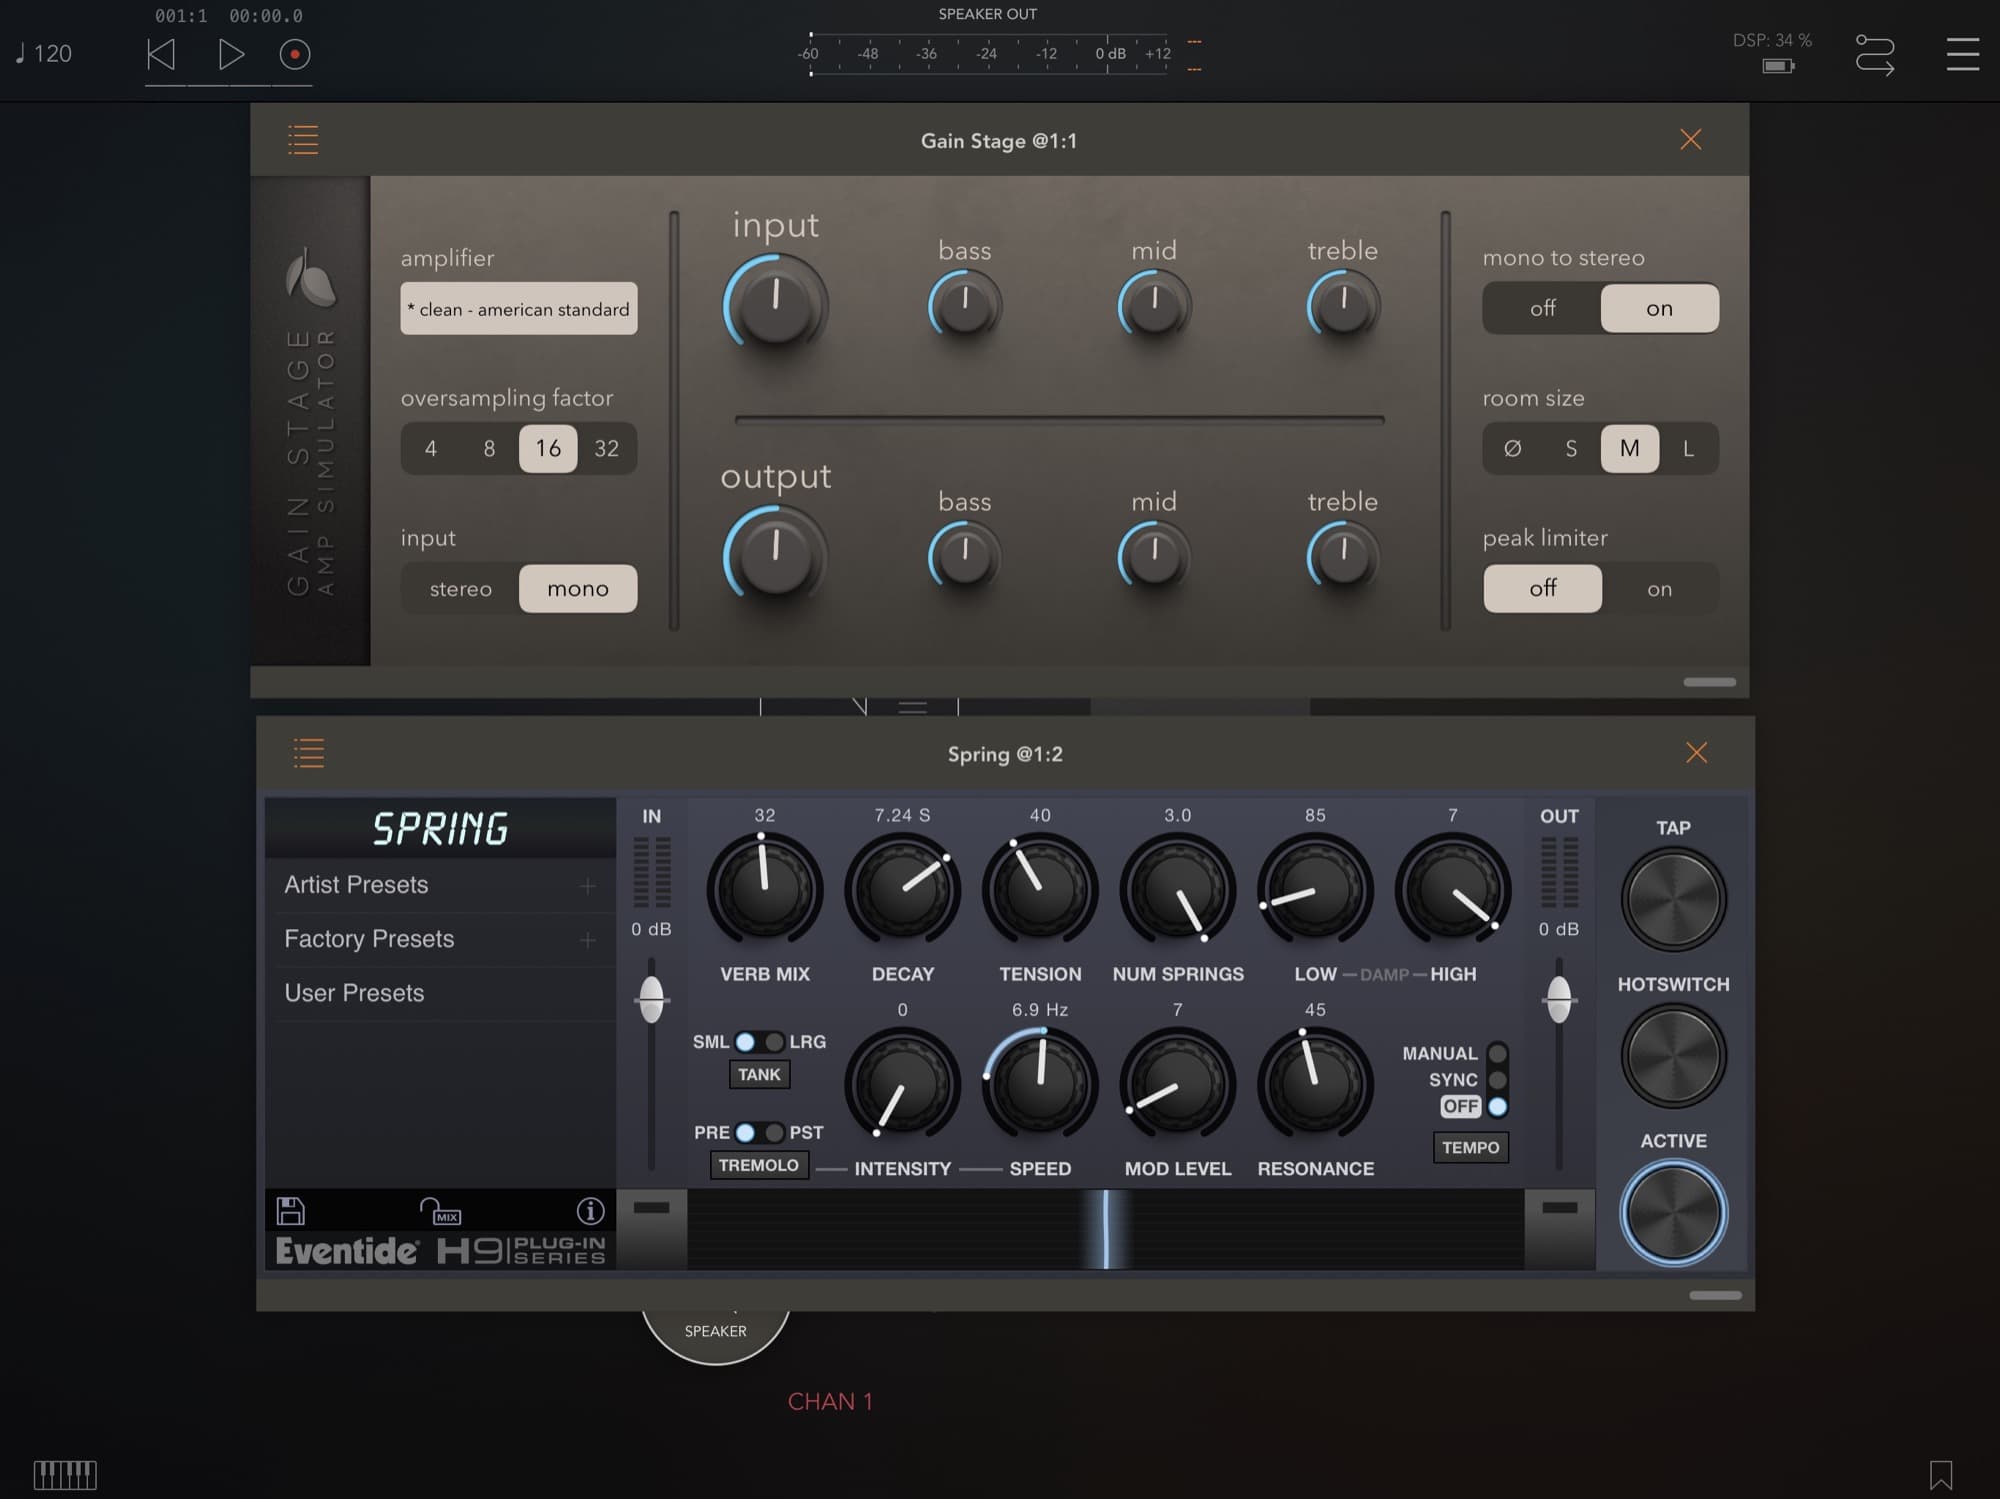Open the Gain Stage preset list icon

(x=303, y=139)
